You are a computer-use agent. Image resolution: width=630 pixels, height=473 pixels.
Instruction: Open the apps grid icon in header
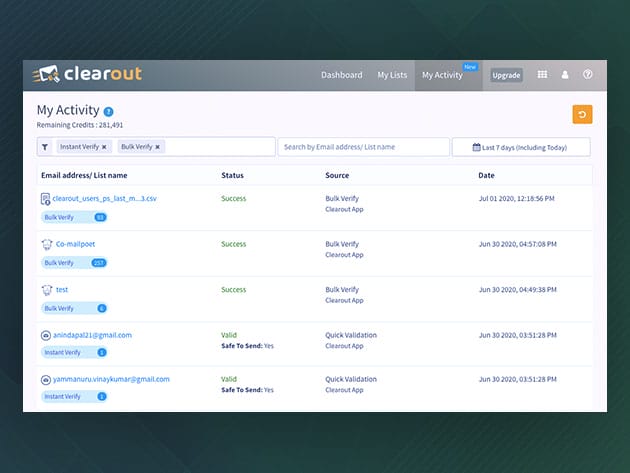click(543, 75)
